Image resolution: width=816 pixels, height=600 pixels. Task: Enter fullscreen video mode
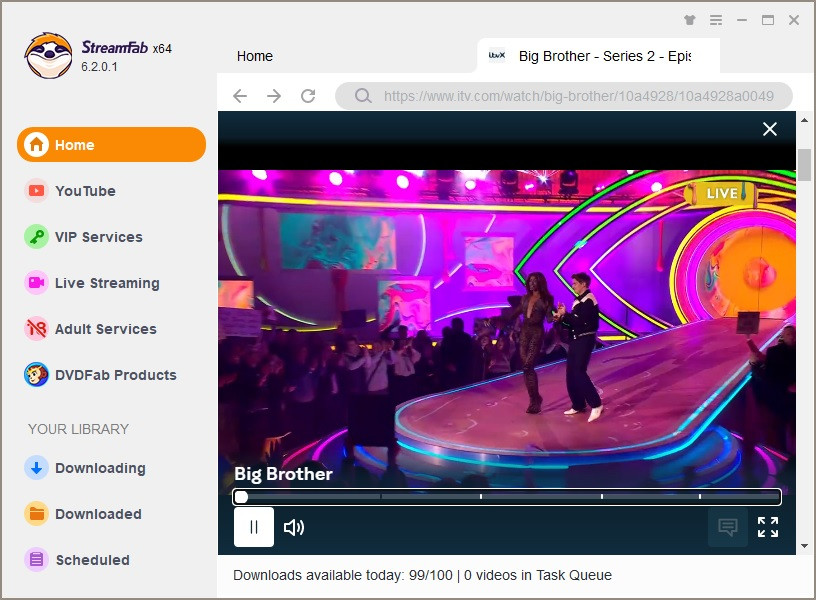coord(768,527)
